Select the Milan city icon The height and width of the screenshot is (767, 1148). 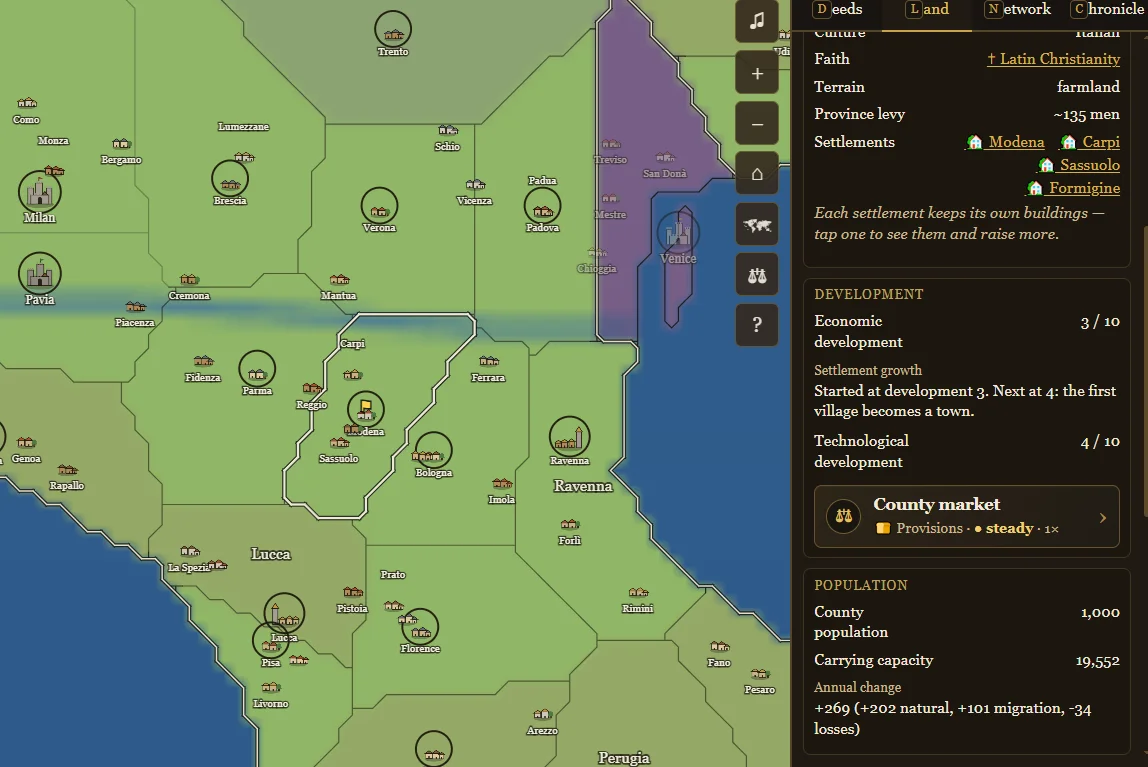pyautogui.click(x=40, y=192)
